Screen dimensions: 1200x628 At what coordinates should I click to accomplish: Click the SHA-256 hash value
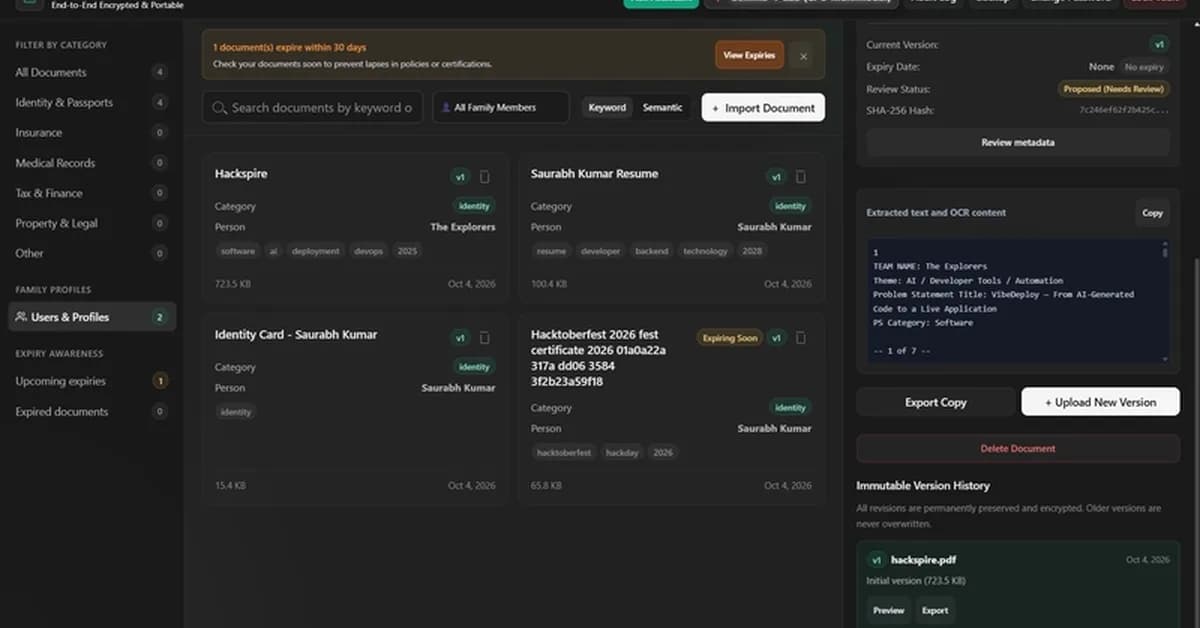[x=1124, y=111]
